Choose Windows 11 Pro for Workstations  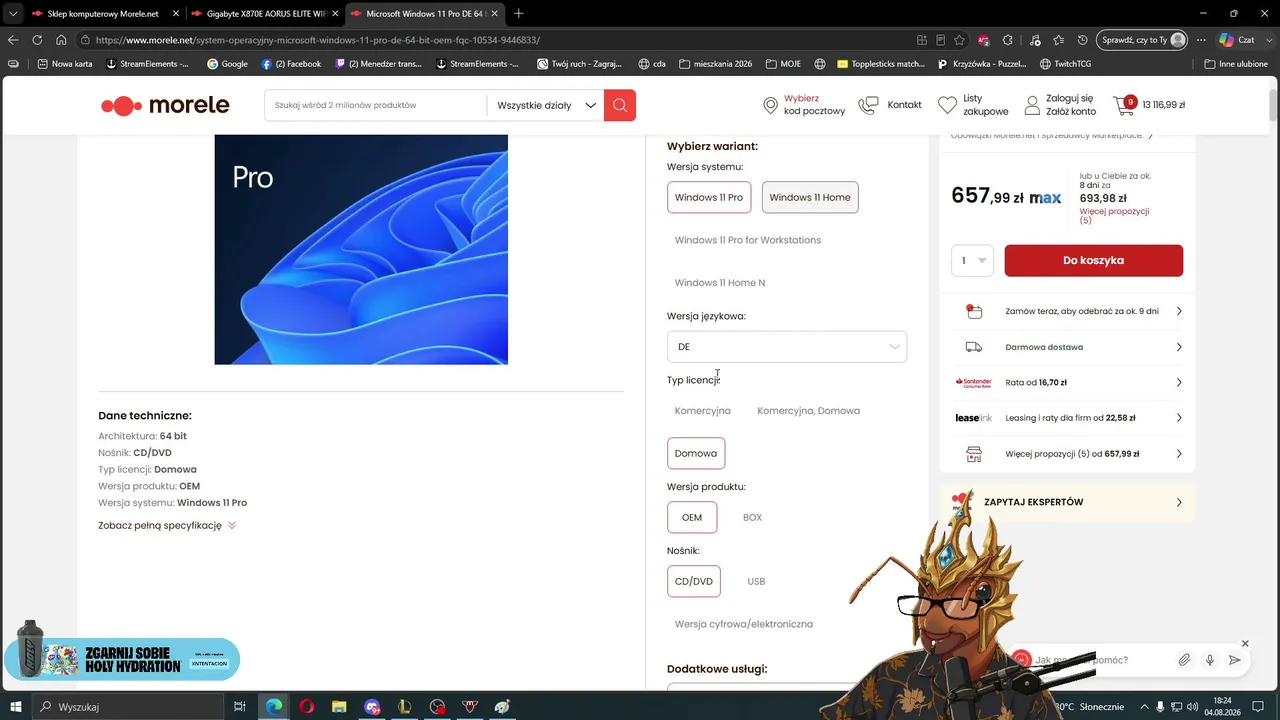[748, 240]
